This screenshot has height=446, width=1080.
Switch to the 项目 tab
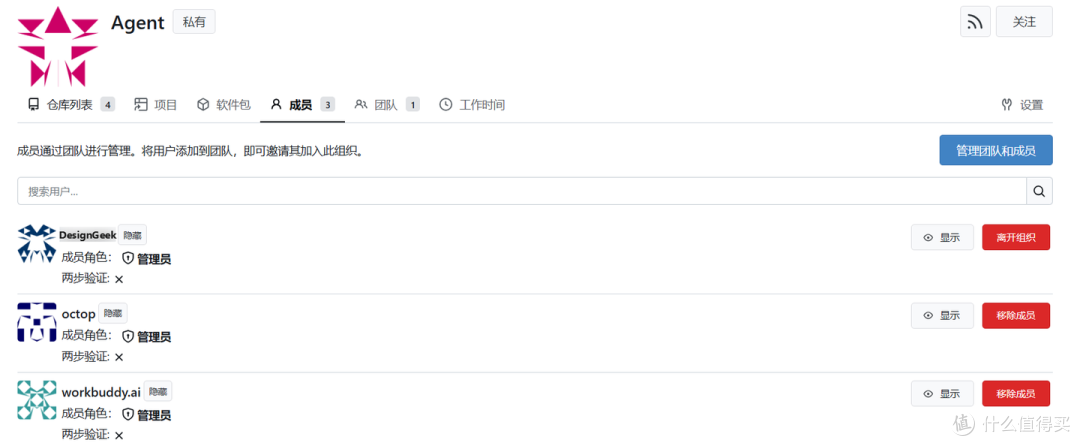pos(156,105)
